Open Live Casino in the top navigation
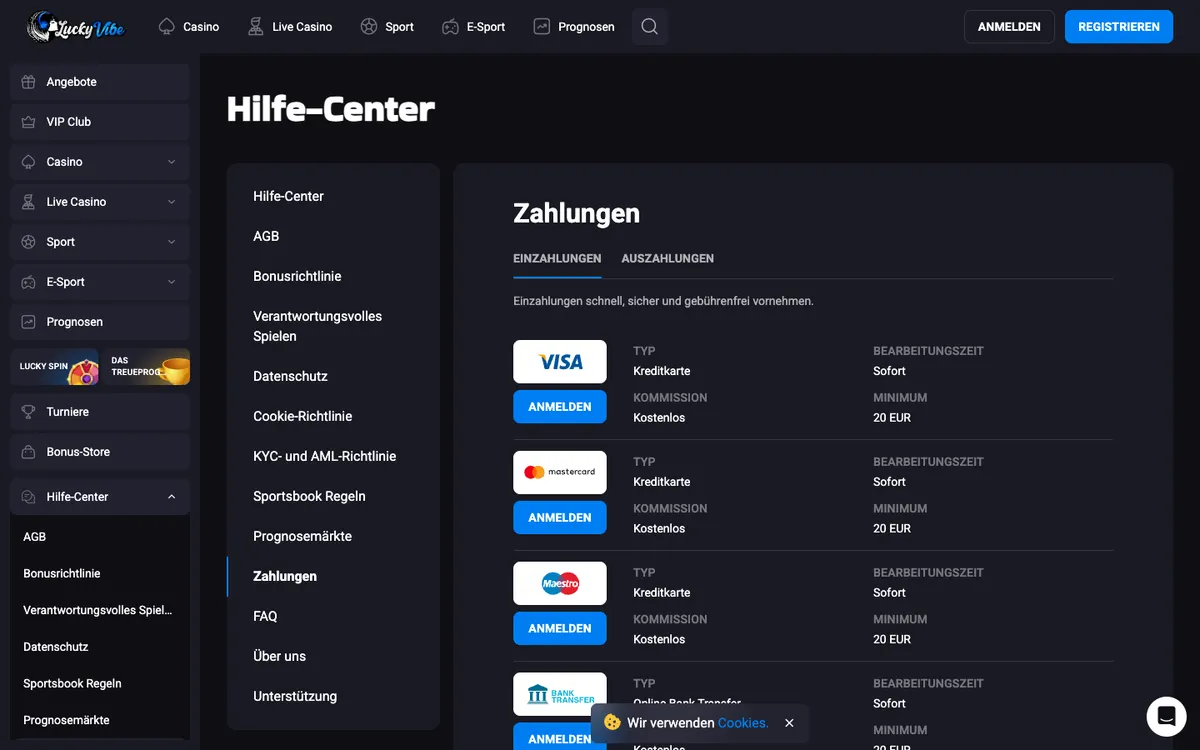Image resolution: width=1200 pixels, height=750 pixels. (290, 27)
